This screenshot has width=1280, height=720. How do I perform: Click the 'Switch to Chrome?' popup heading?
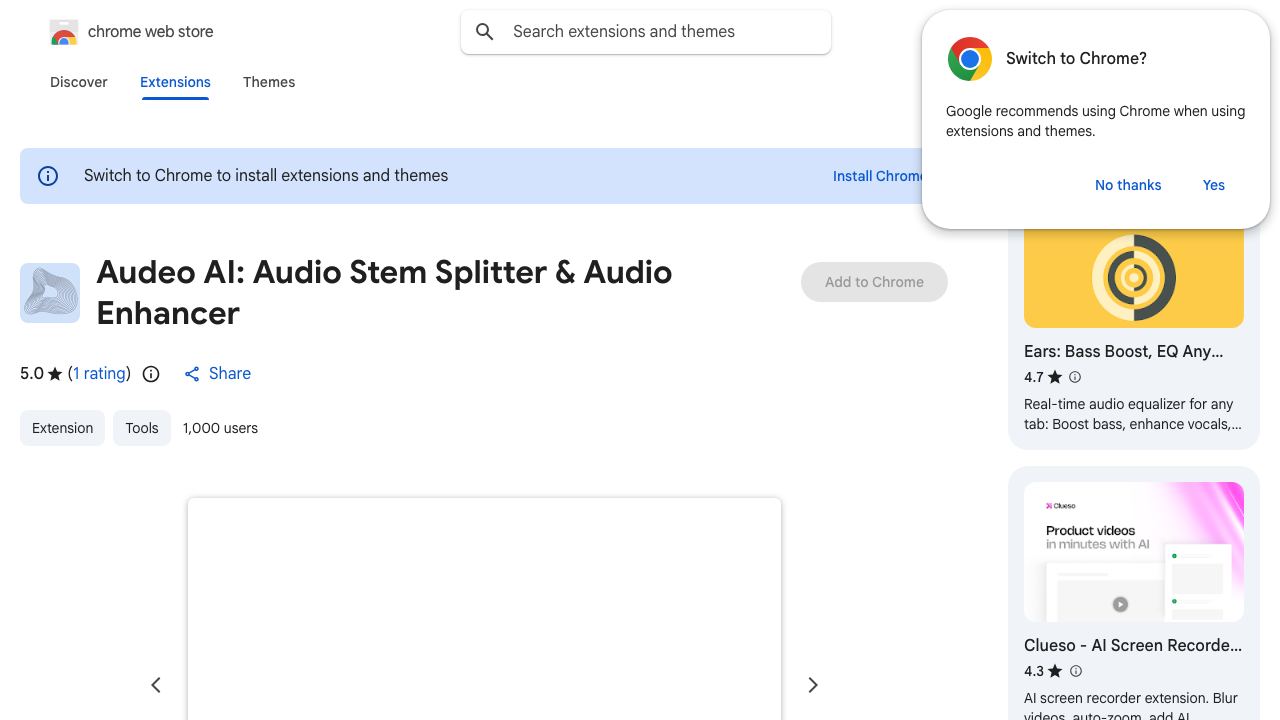tap(1076, 59)
